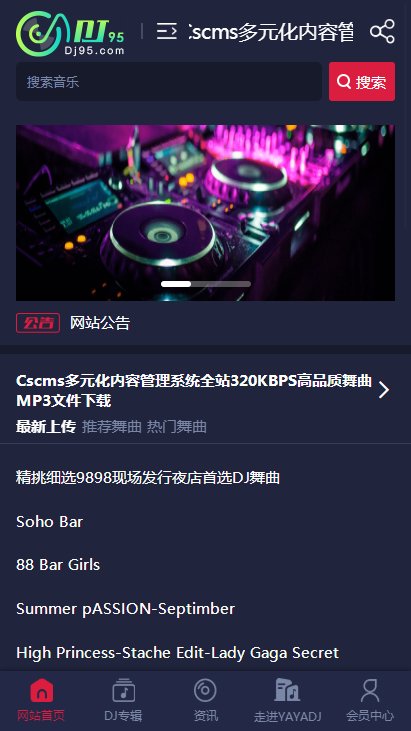
Task: Click the red 公告 badge
Action: (x=38, y=323)
